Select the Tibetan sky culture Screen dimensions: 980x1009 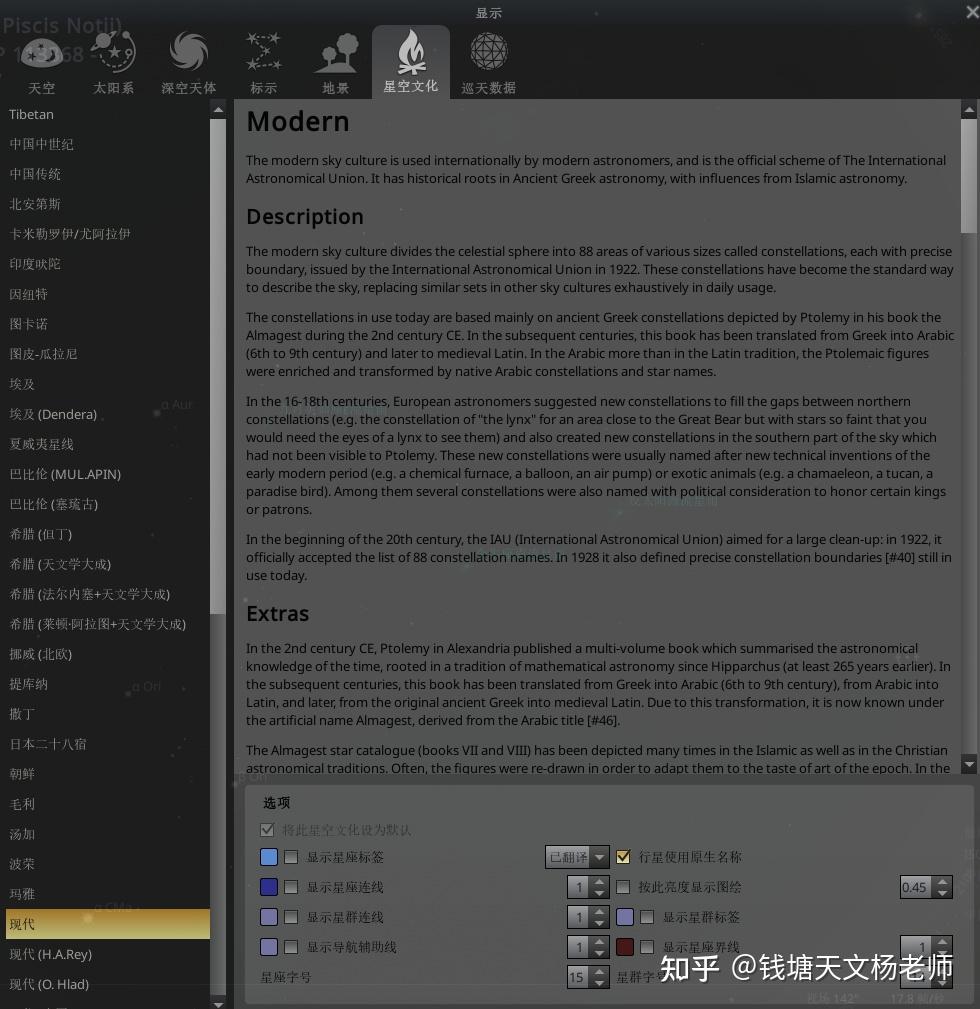[107, 115]
